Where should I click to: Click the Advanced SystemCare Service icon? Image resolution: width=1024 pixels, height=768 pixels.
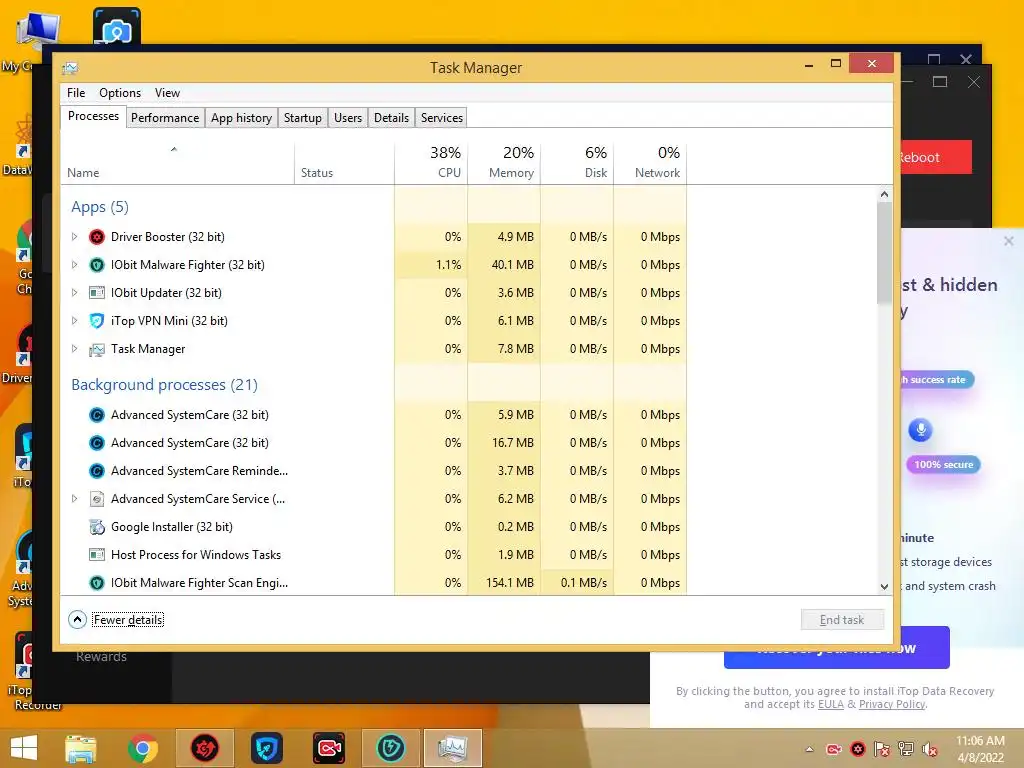click(97, 499)
